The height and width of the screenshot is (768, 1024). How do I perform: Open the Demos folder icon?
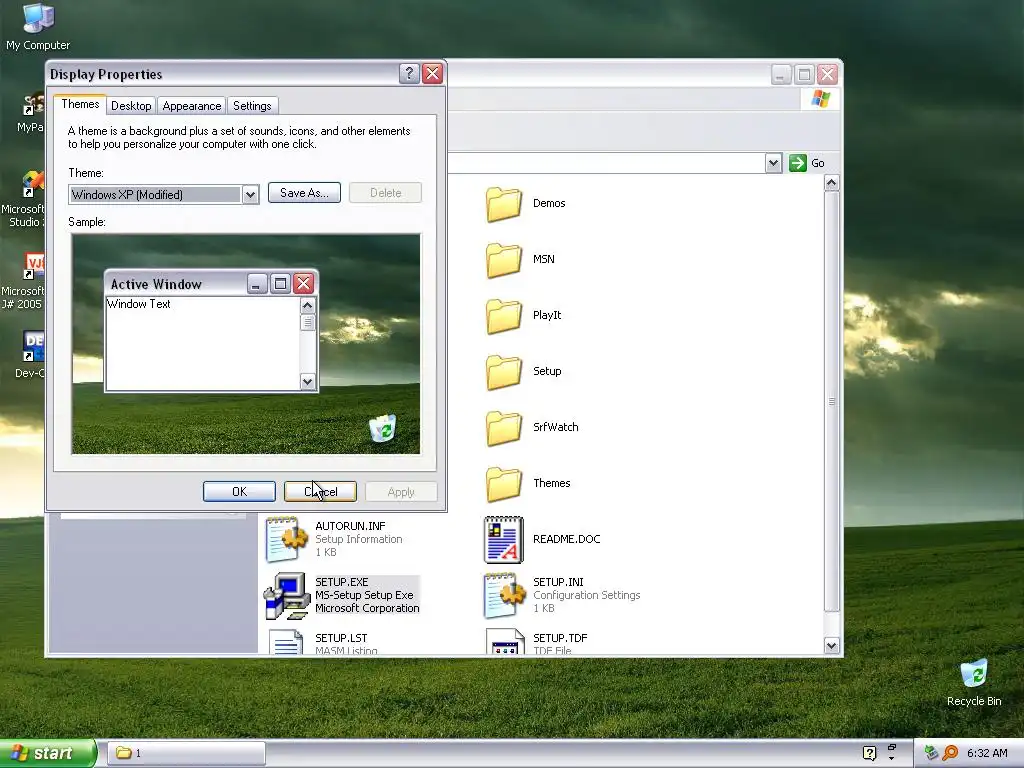[x=504, y=204]
